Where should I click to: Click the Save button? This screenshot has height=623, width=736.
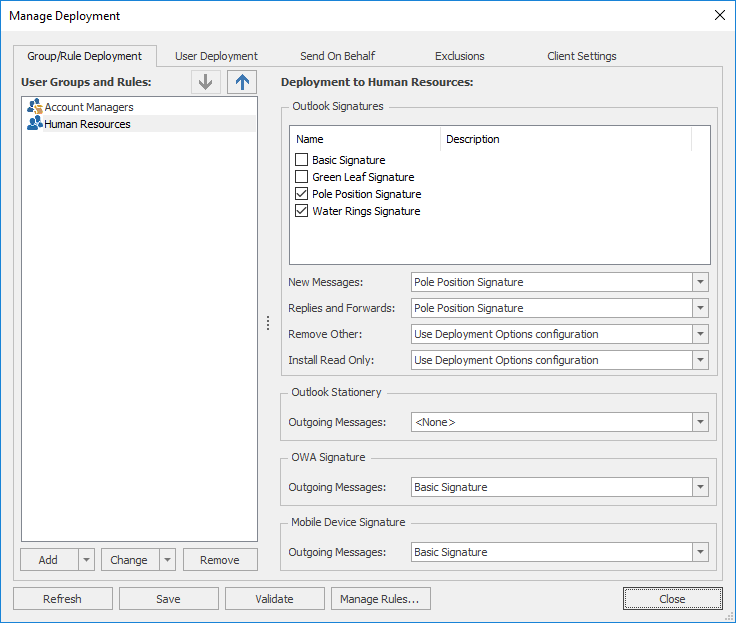pos(168,599)
